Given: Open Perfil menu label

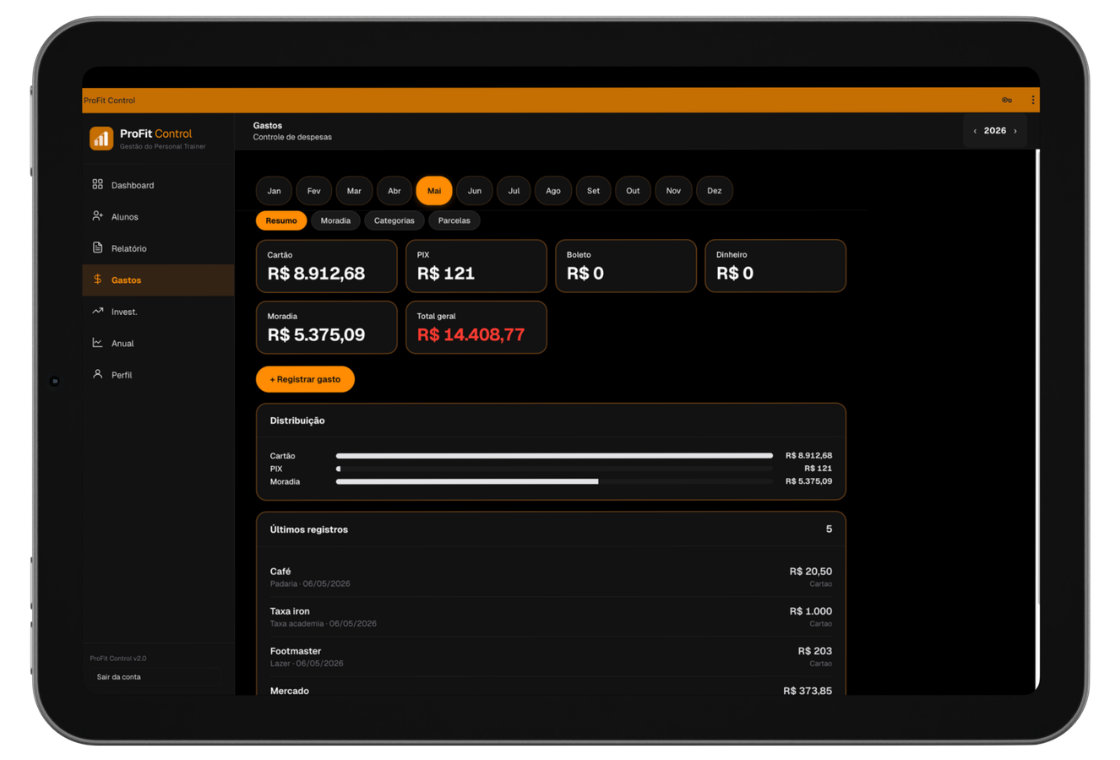Looking at the screenshot, I should 121,374.
